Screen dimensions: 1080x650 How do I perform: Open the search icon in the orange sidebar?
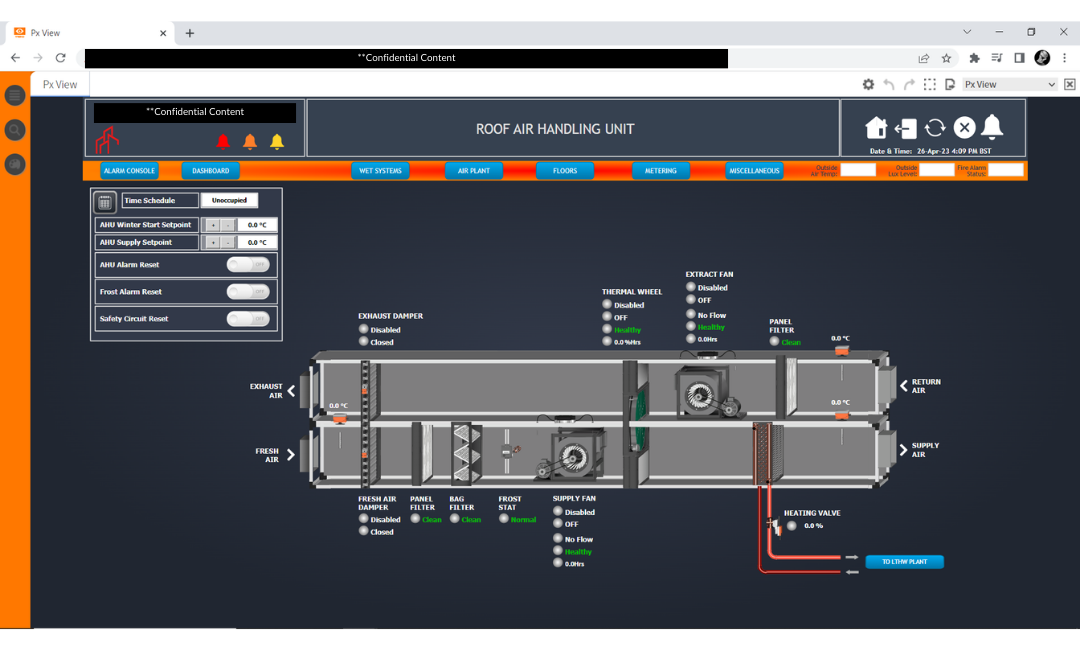pyautogui.click(x=14, y=130)
